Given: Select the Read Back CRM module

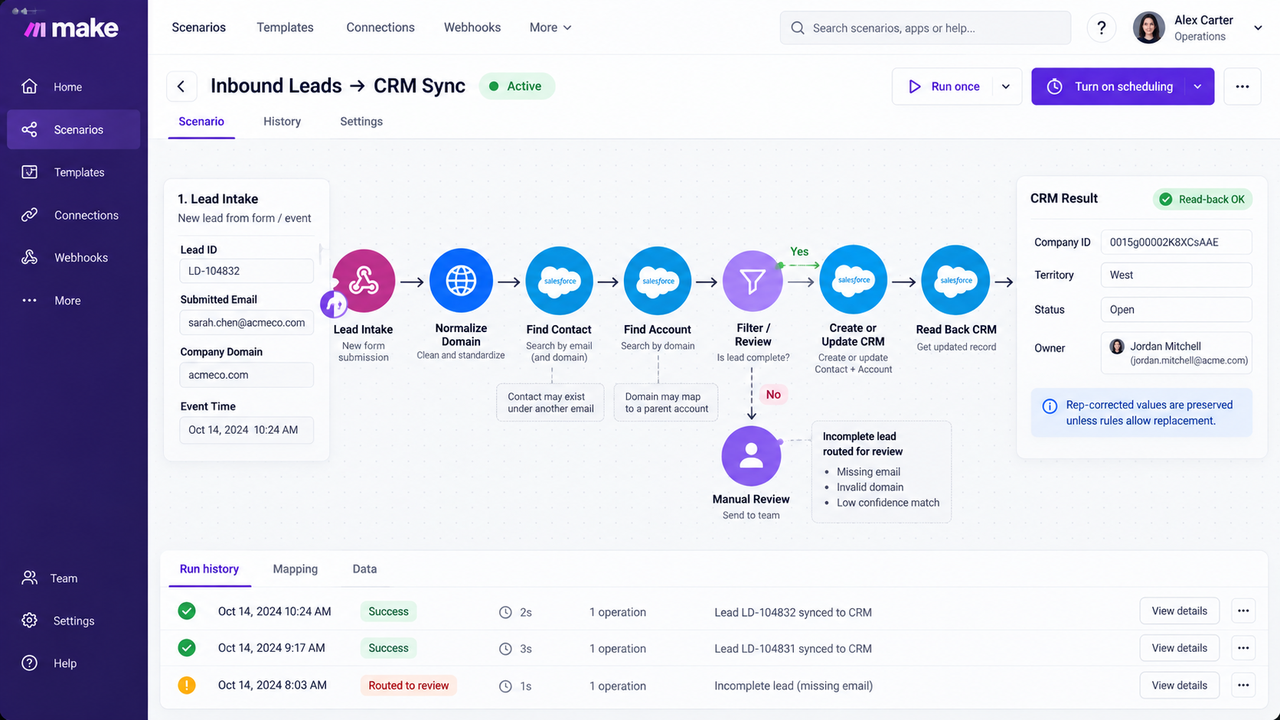Looking at the screenshot, I should (956, 280).
